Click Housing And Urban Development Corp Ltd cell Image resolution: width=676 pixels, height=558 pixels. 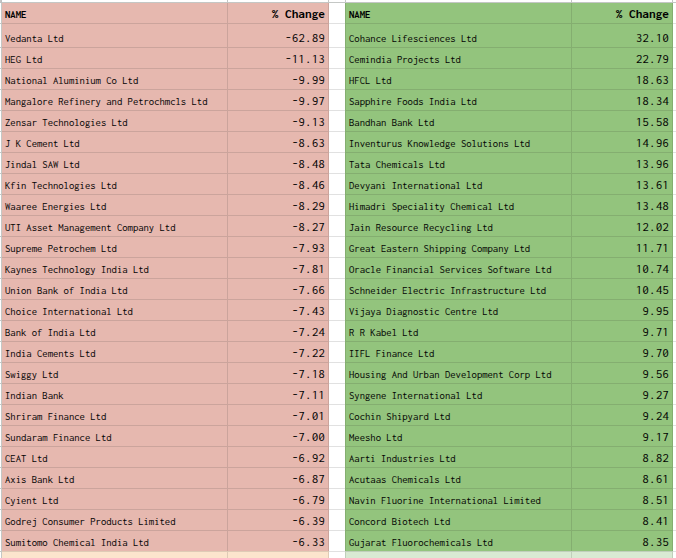[458, 374]
